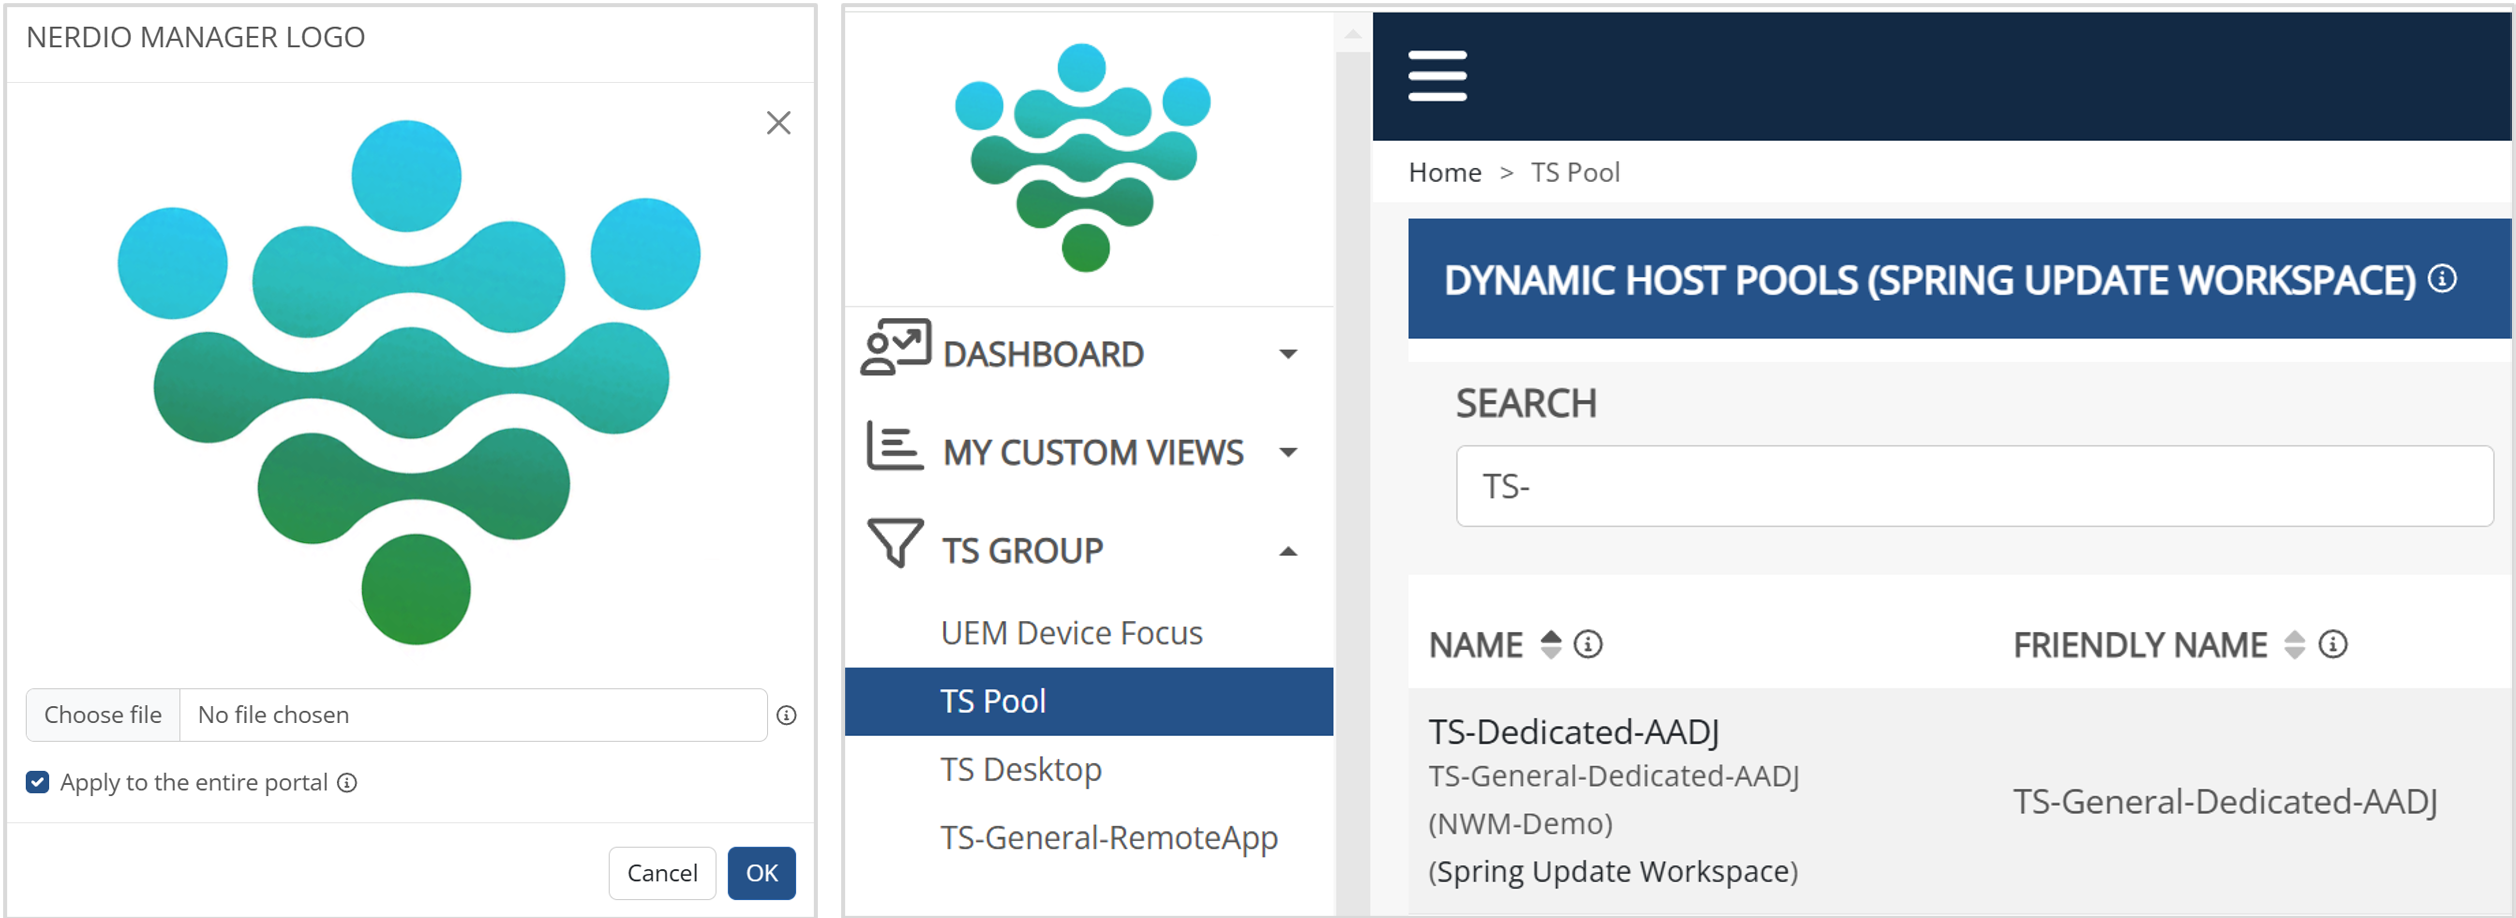Image resolution: width=2516 pixels, height=918 pixels.
Task: Click Choose file button
Action: [x=103, y=715]
